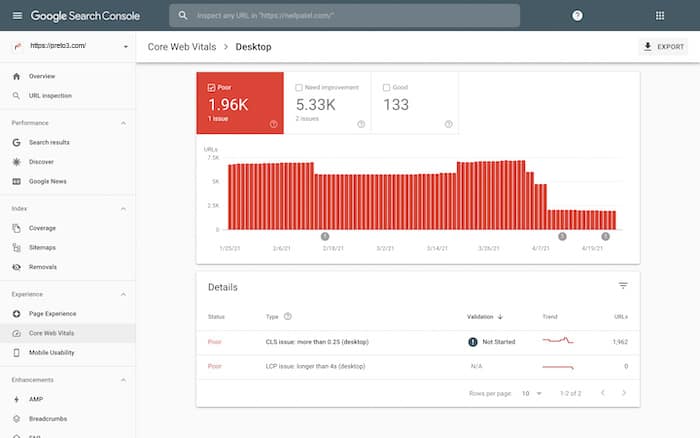
Task: Click the help icon on the Poor card
Action: click(274, 124)
